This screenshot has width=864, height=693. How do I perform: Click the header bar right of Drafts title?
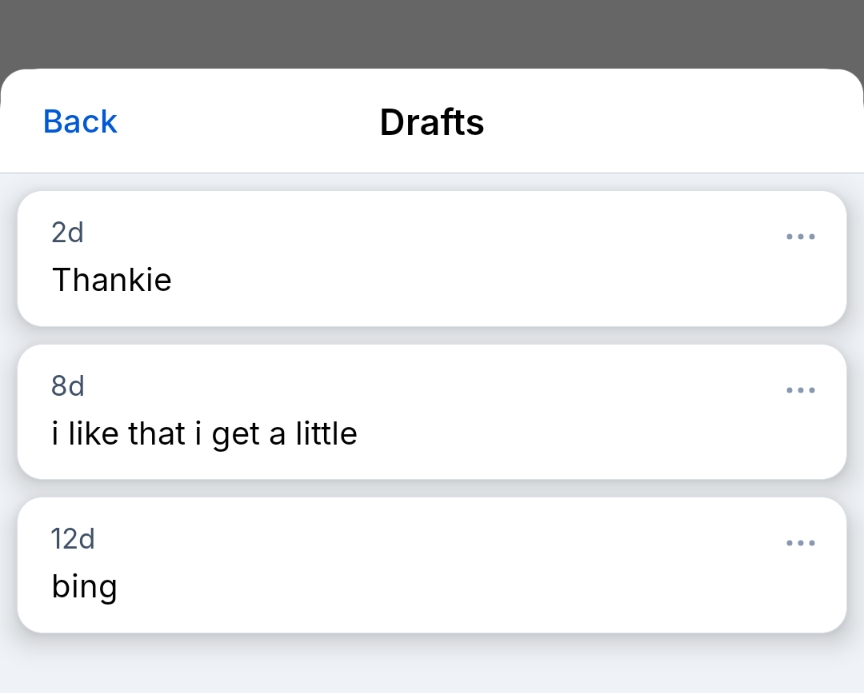(x=680, y=122)
